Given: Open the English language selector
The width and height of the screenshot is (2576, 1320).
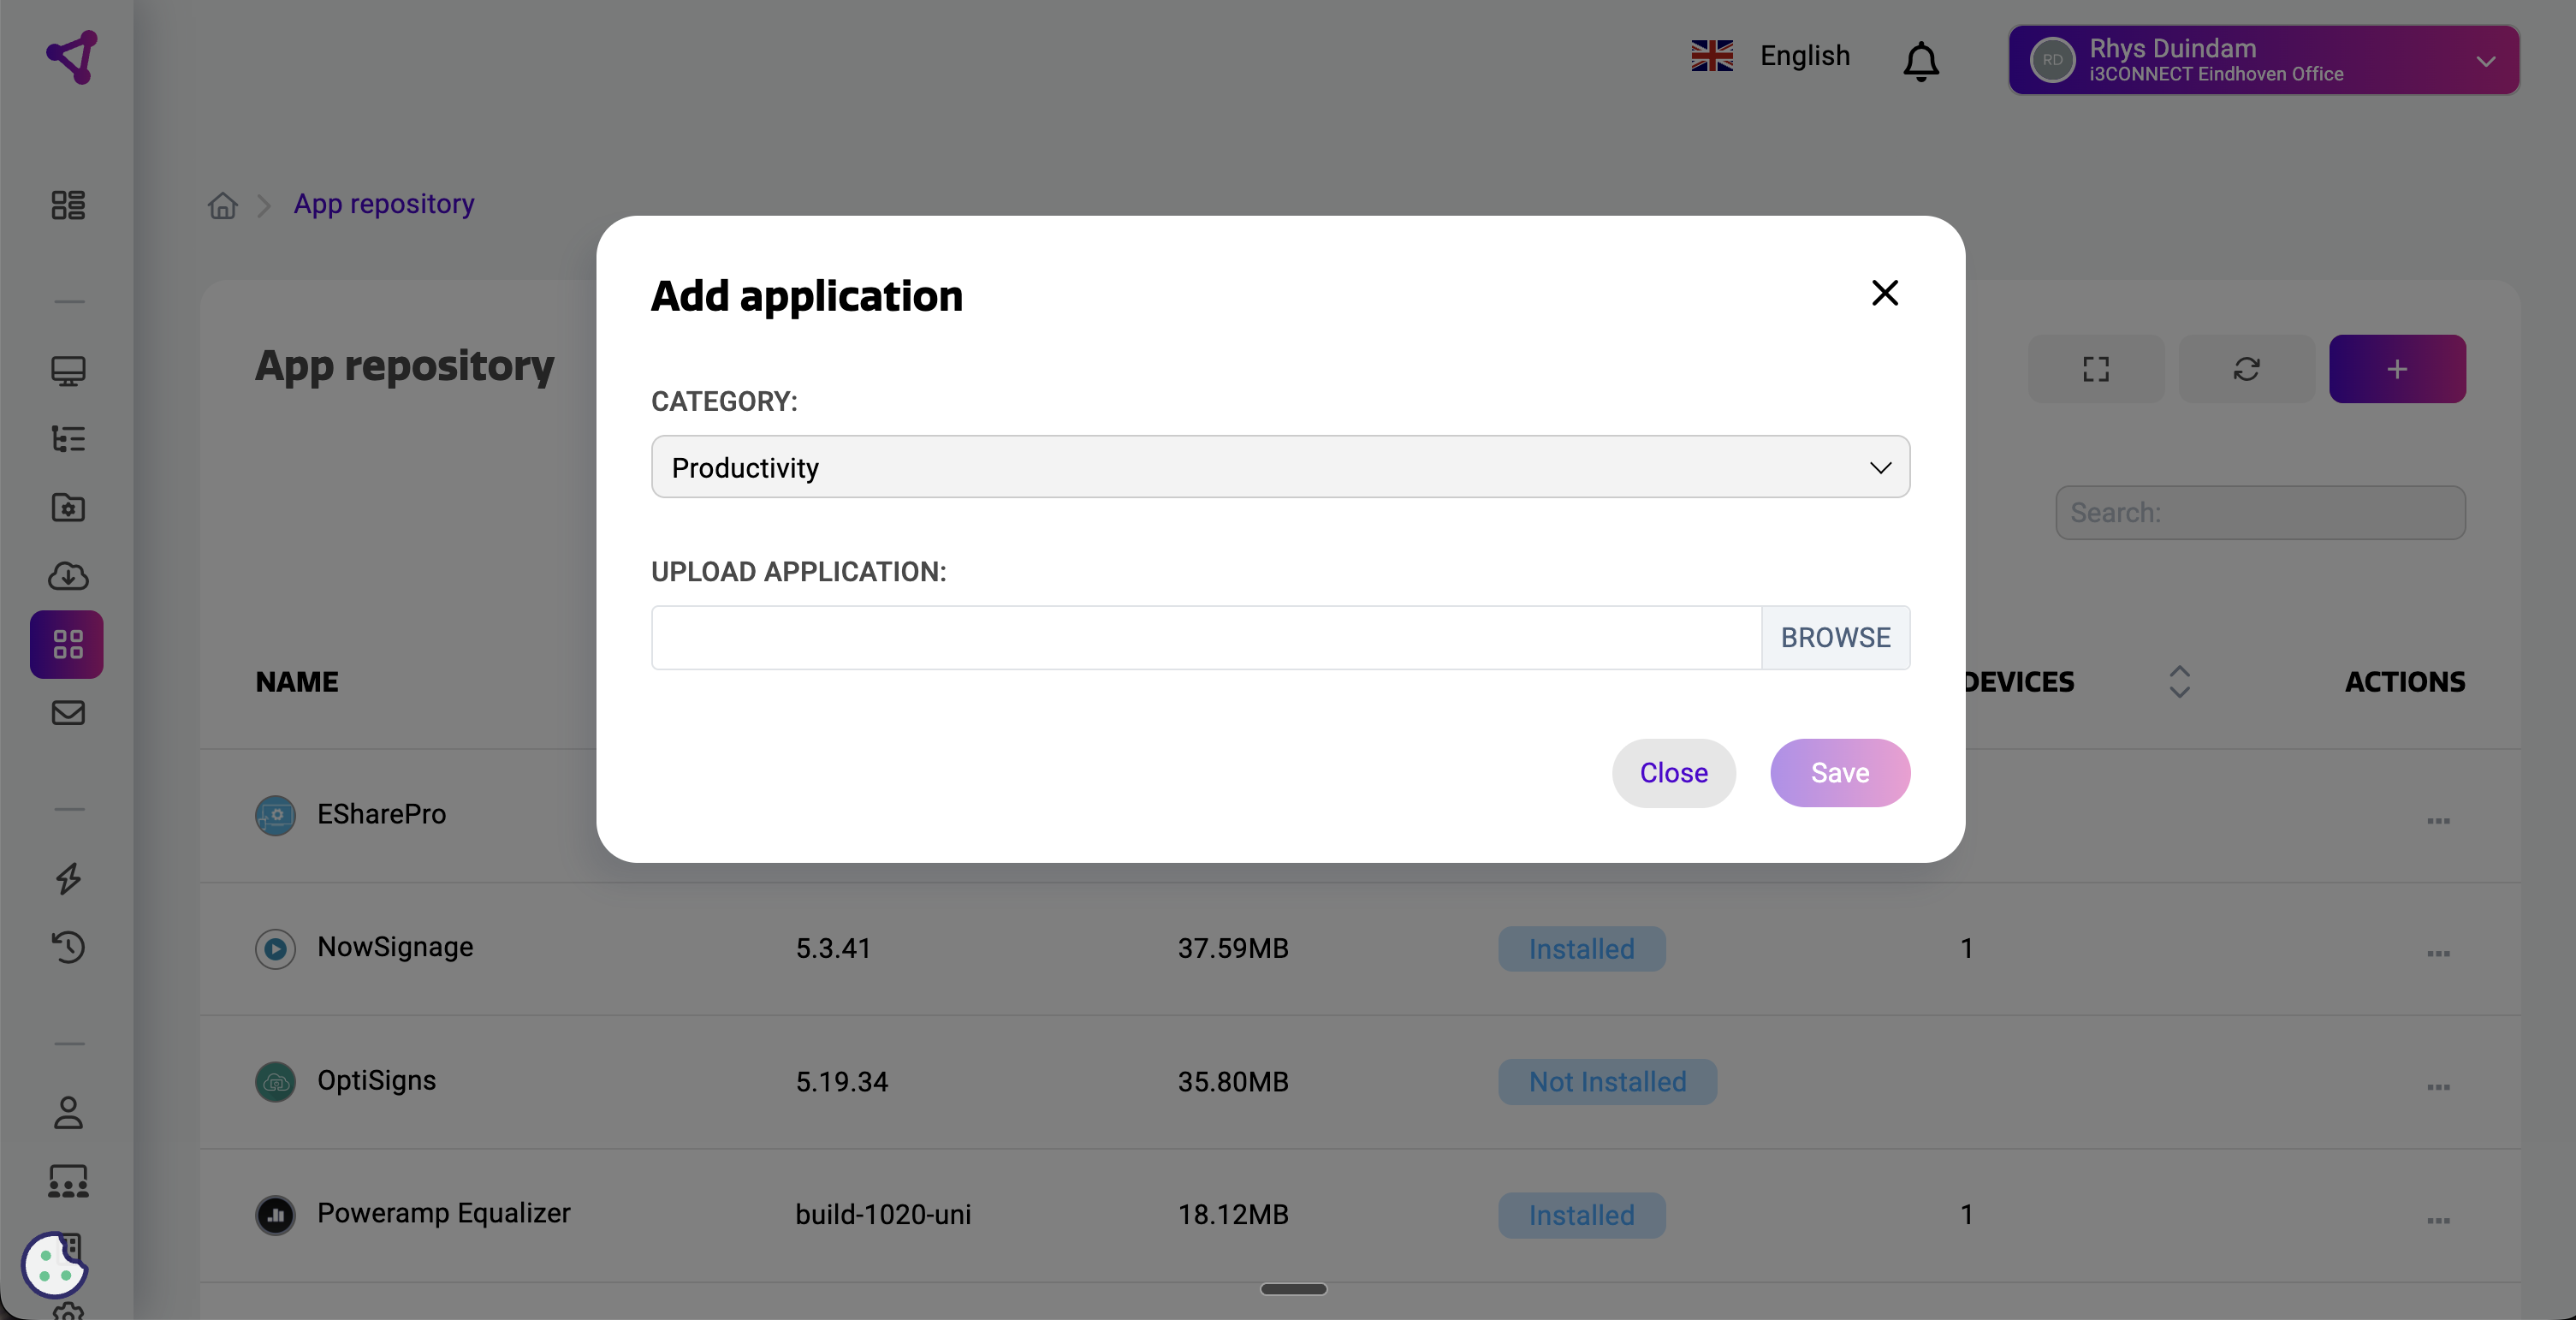Looking at the screenshot, I should 1770,56.
